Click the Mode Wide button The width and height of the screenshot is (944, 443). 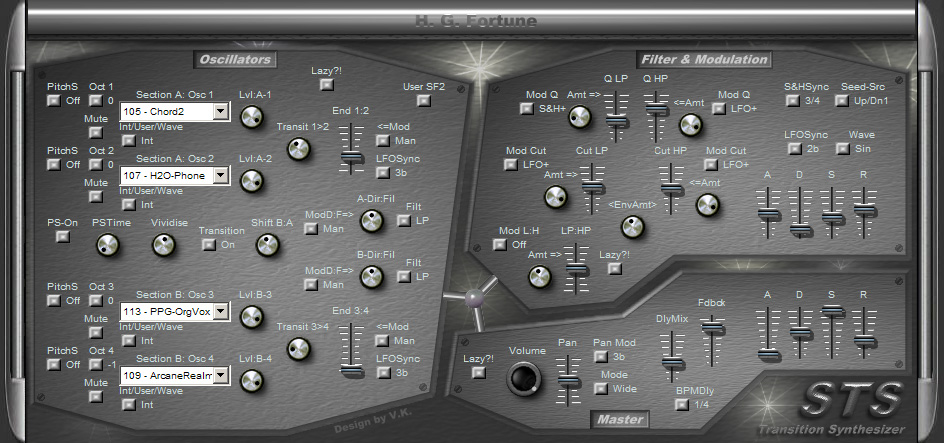click(601, 388)
